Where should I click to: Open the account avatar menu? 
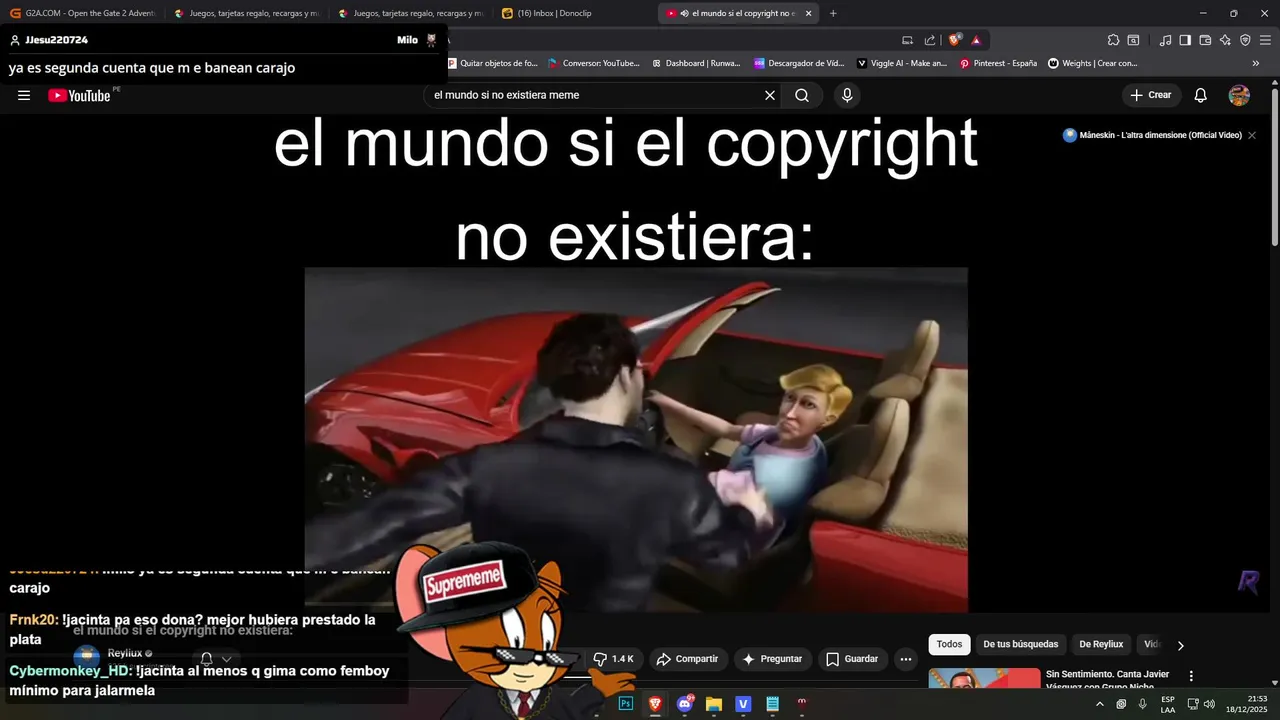pyautogui.click(x=1239, y=95)
